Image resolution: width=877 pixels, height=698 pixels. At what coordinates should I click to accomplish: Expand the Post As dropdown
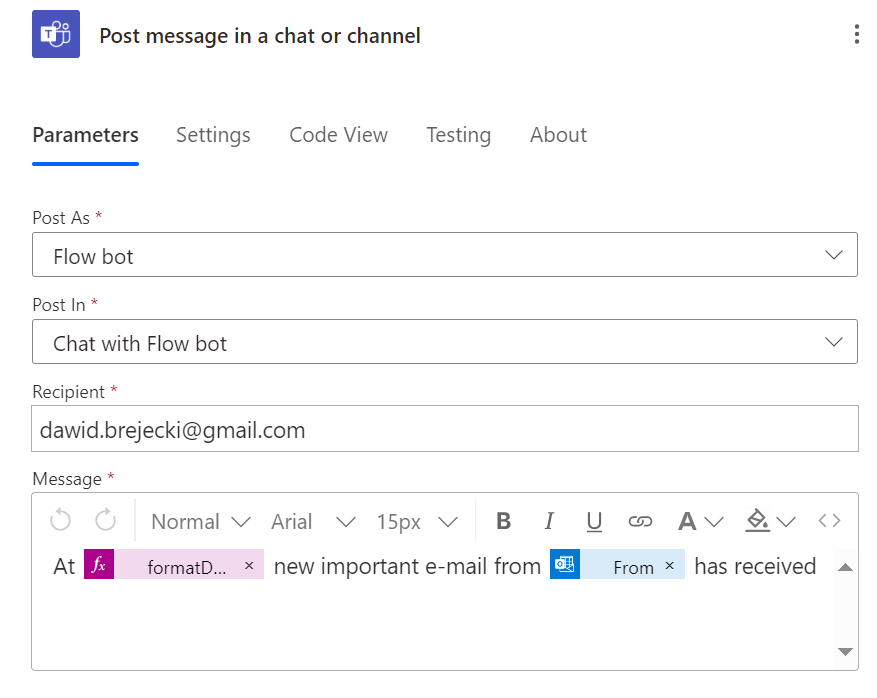[444, 255]
